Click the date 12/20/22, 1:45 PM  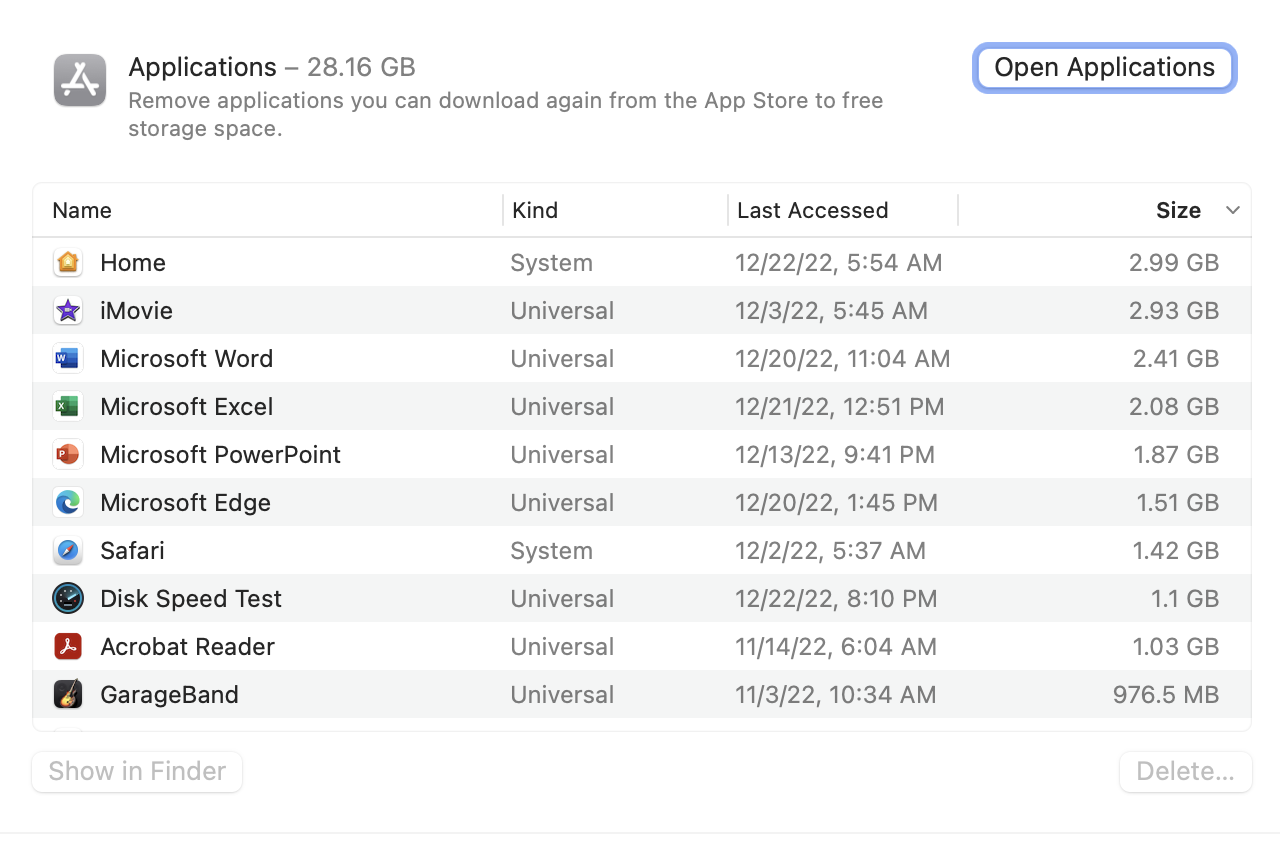(x=836, y=503)
